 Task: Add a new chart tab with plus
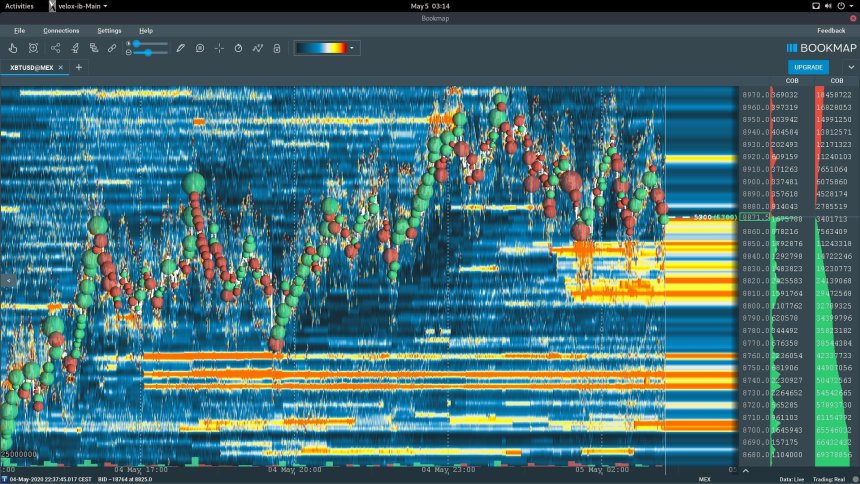pos(79,67)
